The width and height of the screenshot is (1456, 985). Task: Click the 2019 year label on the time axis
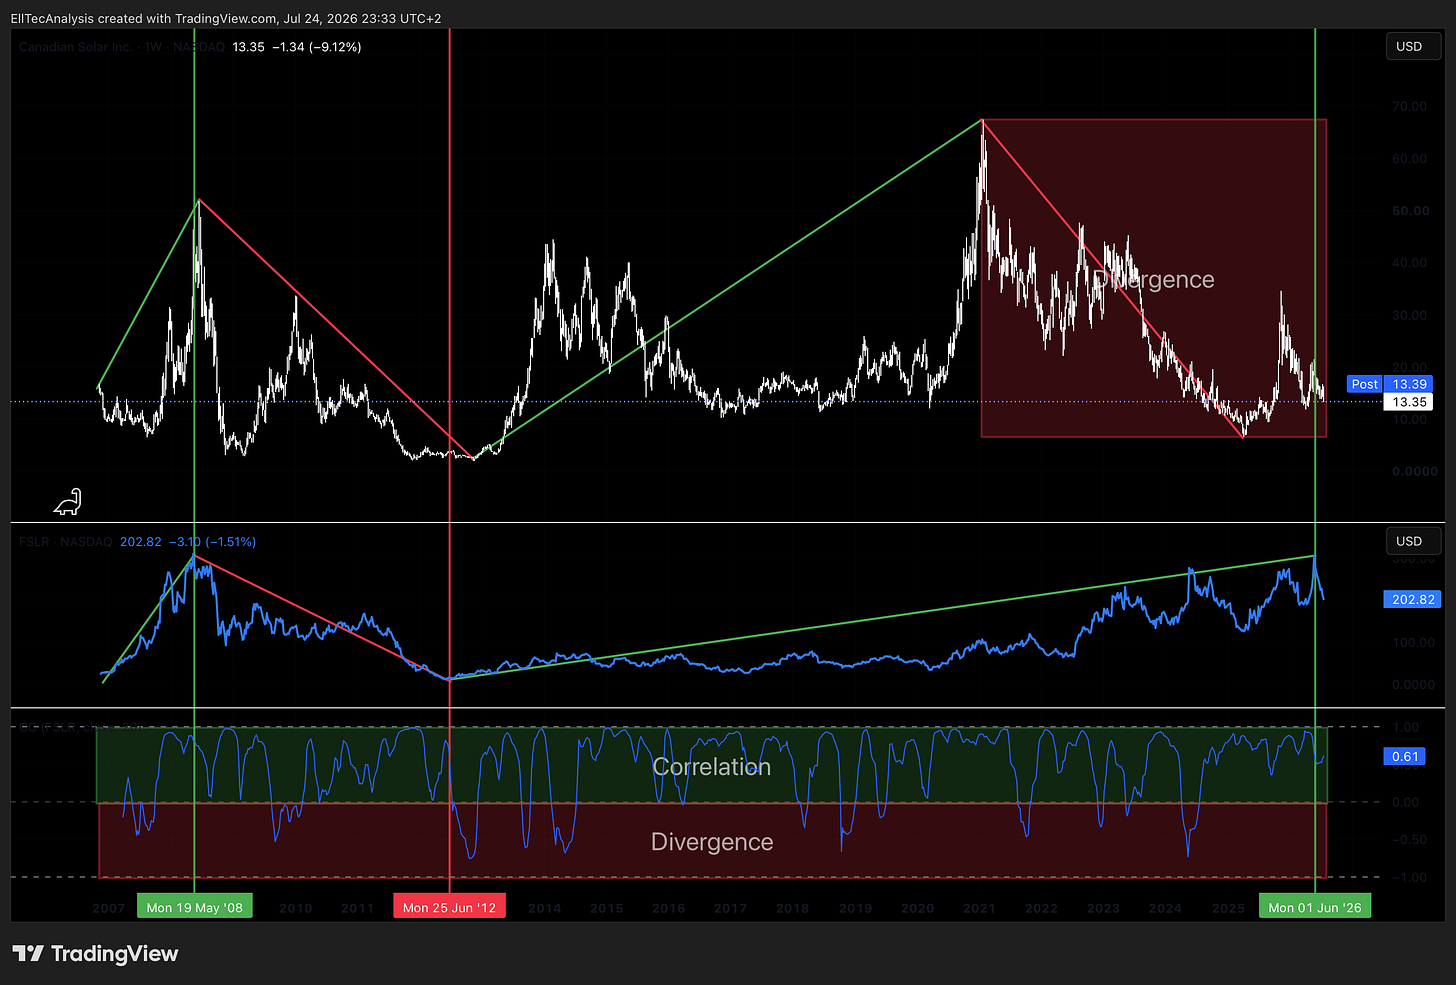click(856, 908)
